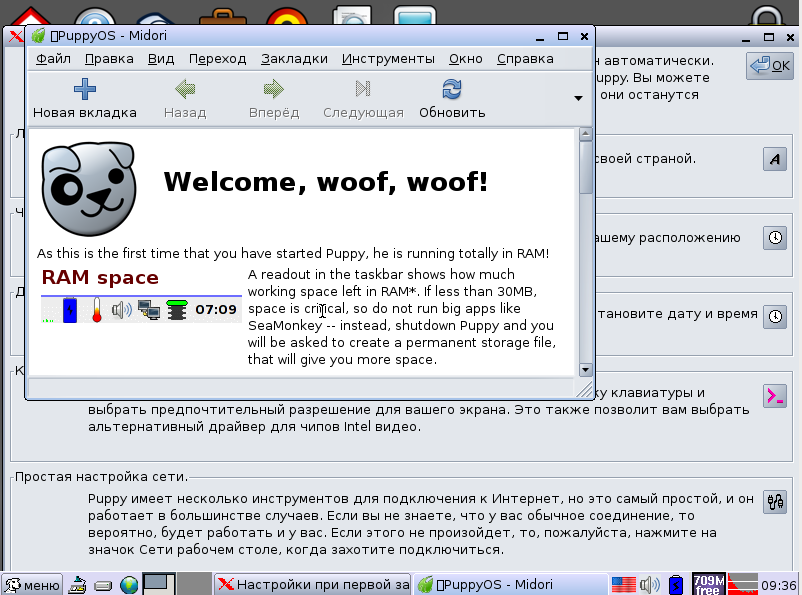Image resolution: width=802 pixels, height=595 pixels.
Task: Launch the terminal-style keyboard setup button
Action: pyautogui.click(x=775, y=395)
